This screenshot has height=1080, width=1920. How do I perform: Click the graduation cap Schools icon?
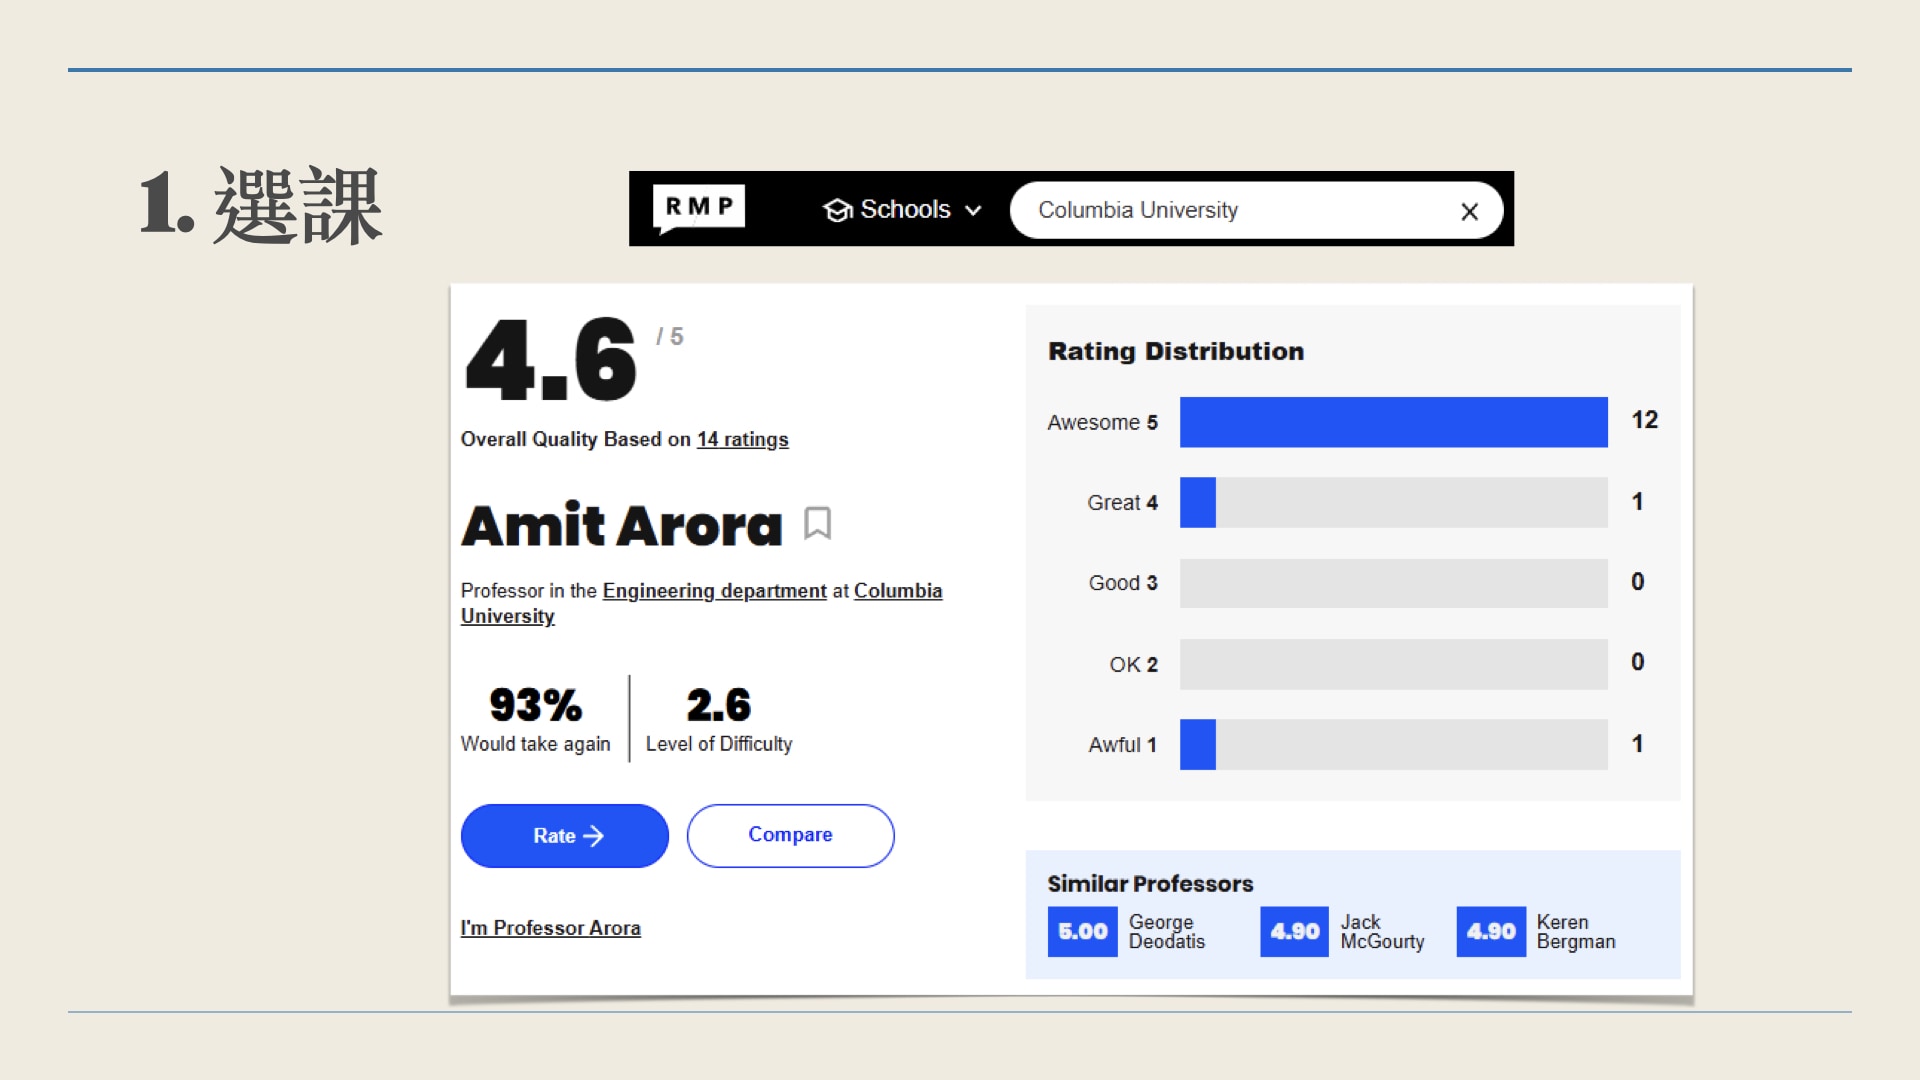(x=837, y=210)
